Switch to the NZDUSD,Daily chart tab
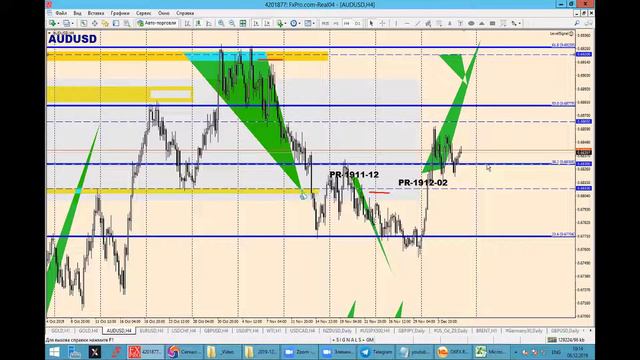 tap(337, 331)
